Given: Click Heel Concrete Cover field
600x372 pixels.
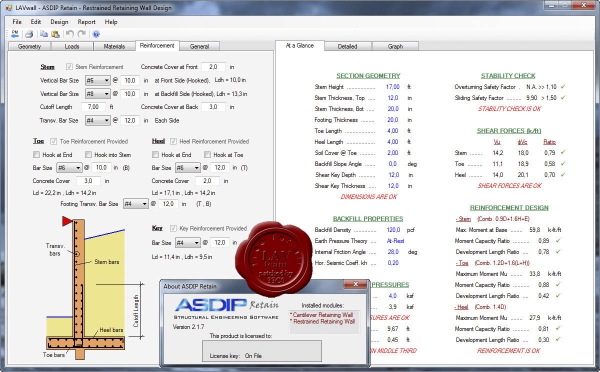Looking at the screenshot, I should (x=207, y=181).
